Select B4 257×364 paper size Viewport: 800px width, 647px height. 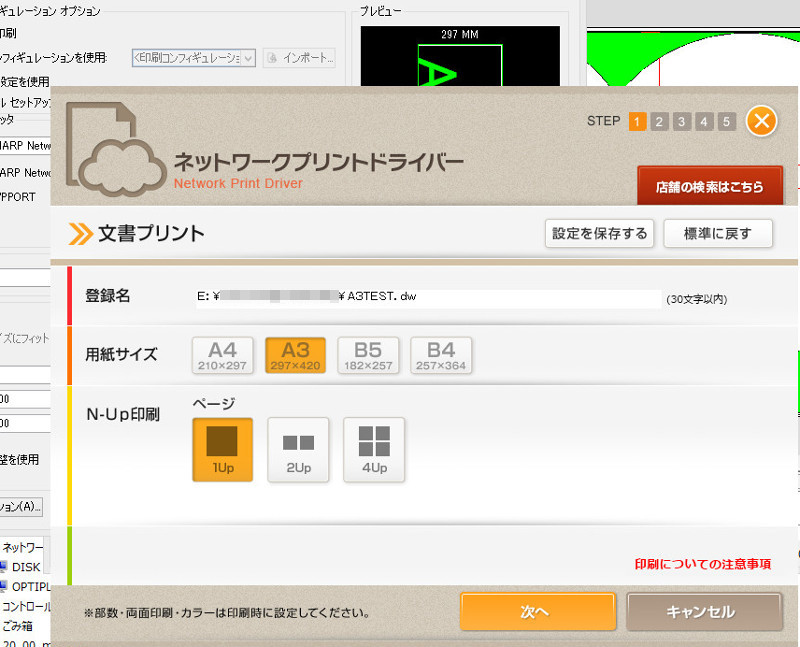pos(441,356)
